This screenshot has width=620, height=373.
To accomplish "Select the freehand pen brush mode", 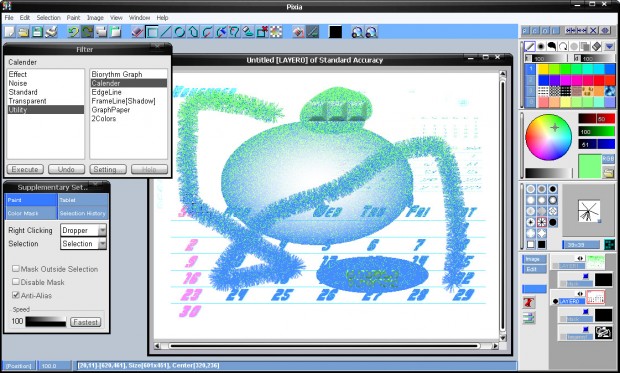I will coord(530,46).
